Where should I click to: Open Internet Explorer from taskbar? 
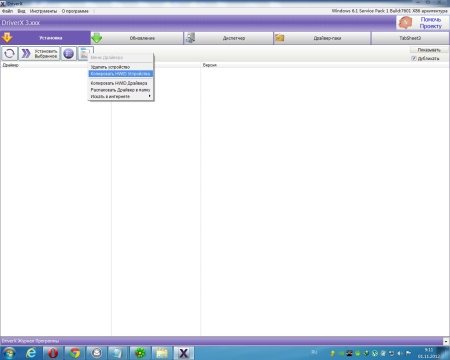click(31, 353)
